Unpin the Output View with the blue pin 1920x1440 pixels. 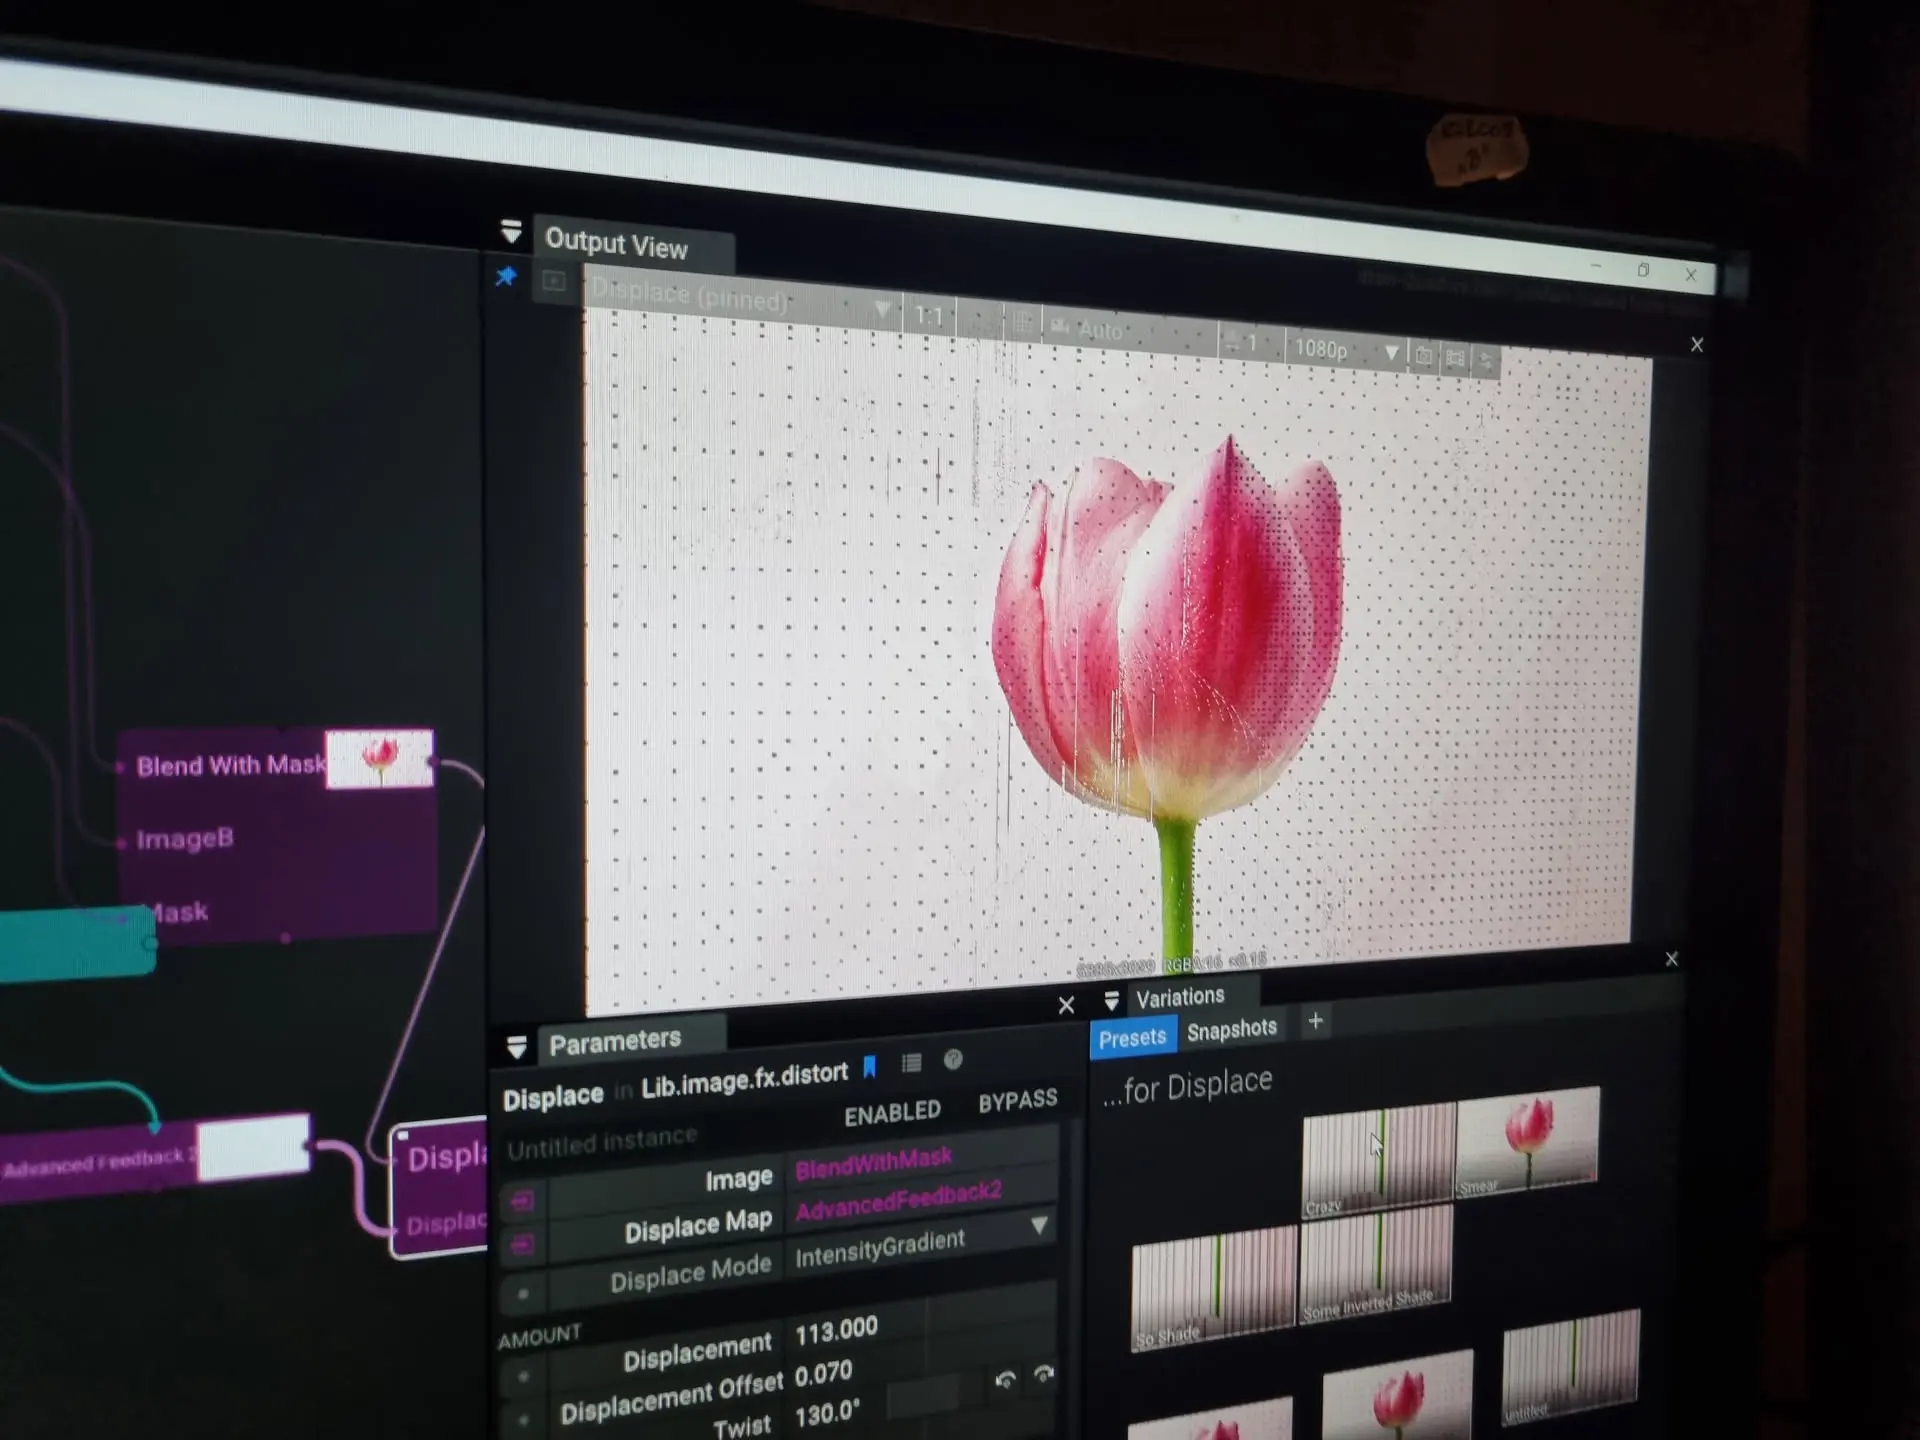tap(507, 278)
